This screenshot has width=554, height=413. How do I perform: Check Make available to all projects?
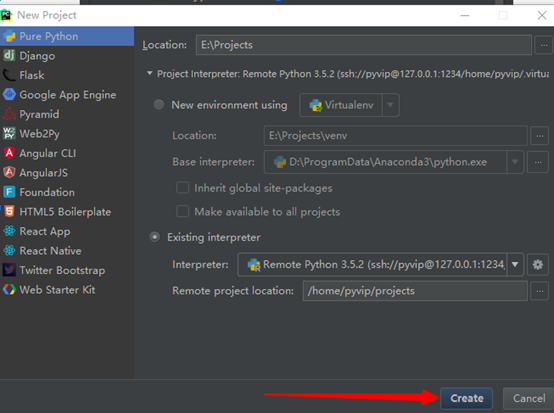point(183,211)
